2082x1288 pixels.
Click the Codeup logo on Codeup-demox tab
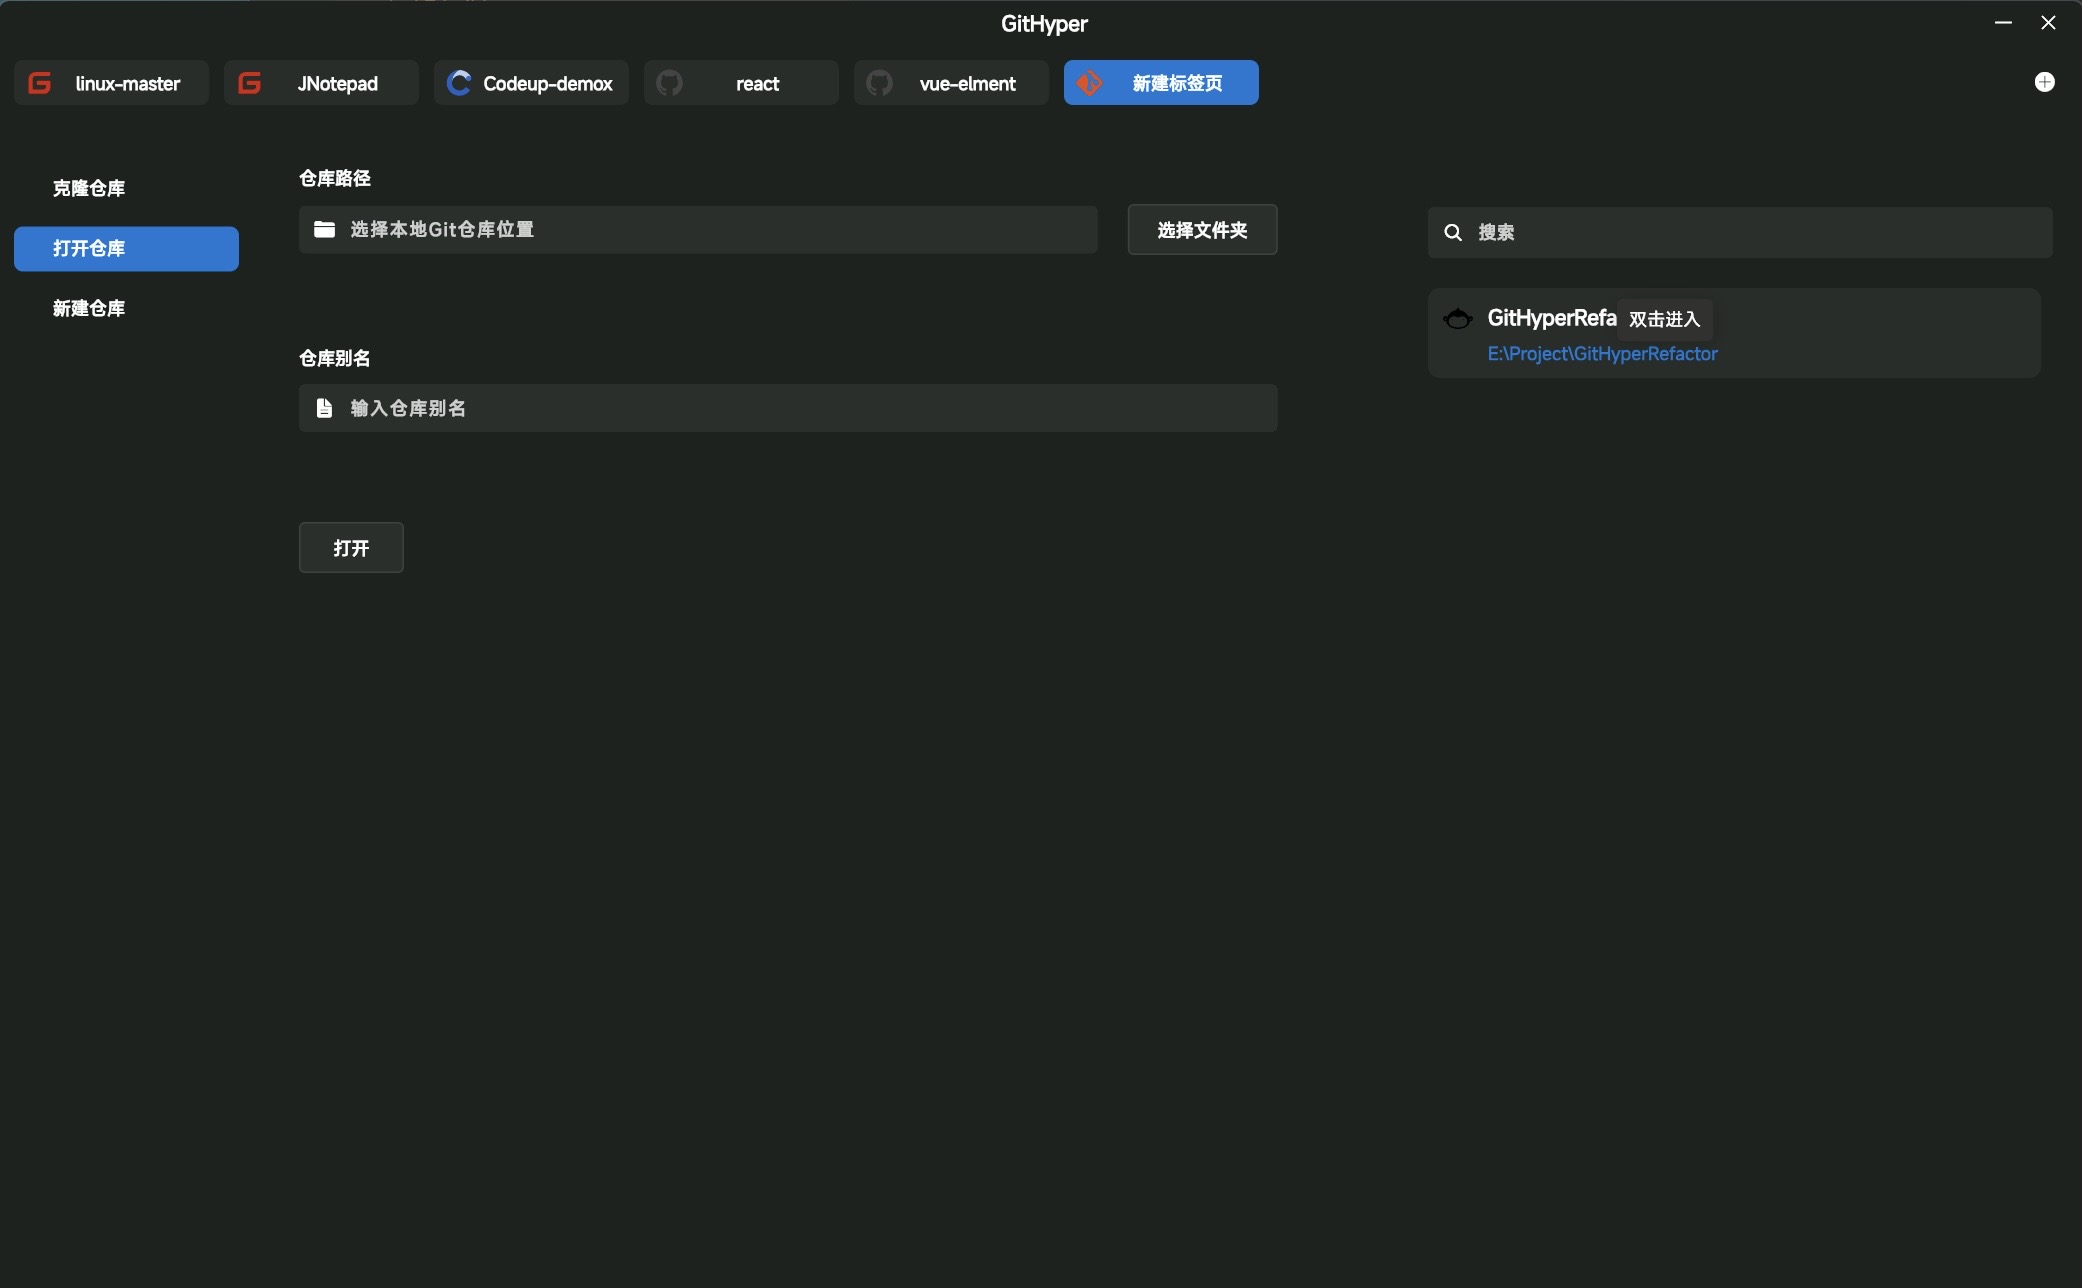click(x=459, y=83)
